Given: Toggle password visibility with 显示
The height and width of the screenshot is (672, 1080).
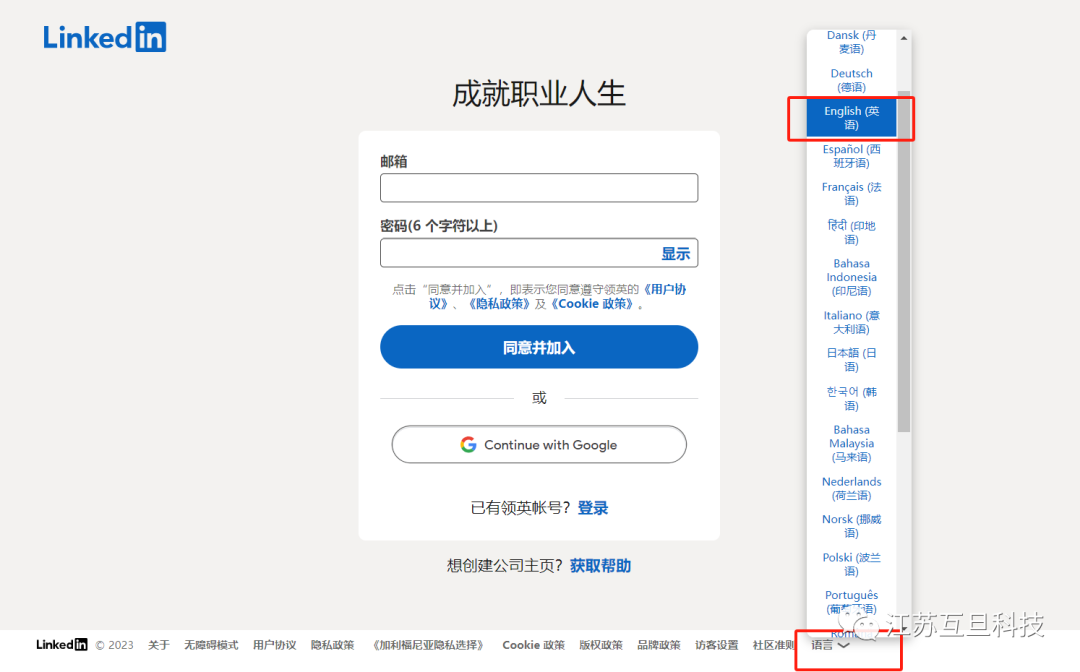Looking at the screenshot, I should (x=675, y=254).
